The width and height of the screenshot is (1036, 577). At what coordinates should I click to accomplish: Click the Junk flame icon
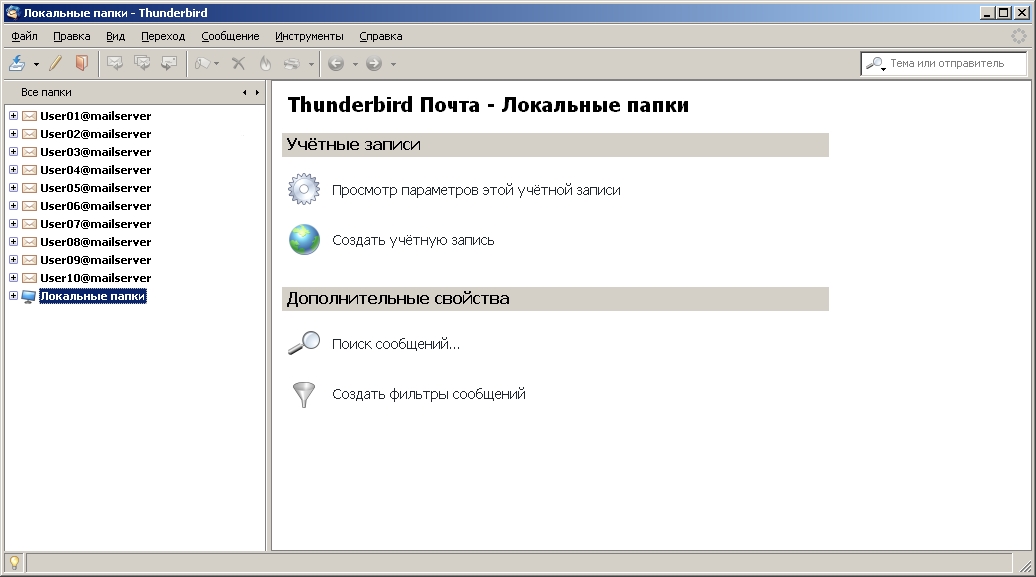[265, 63]
